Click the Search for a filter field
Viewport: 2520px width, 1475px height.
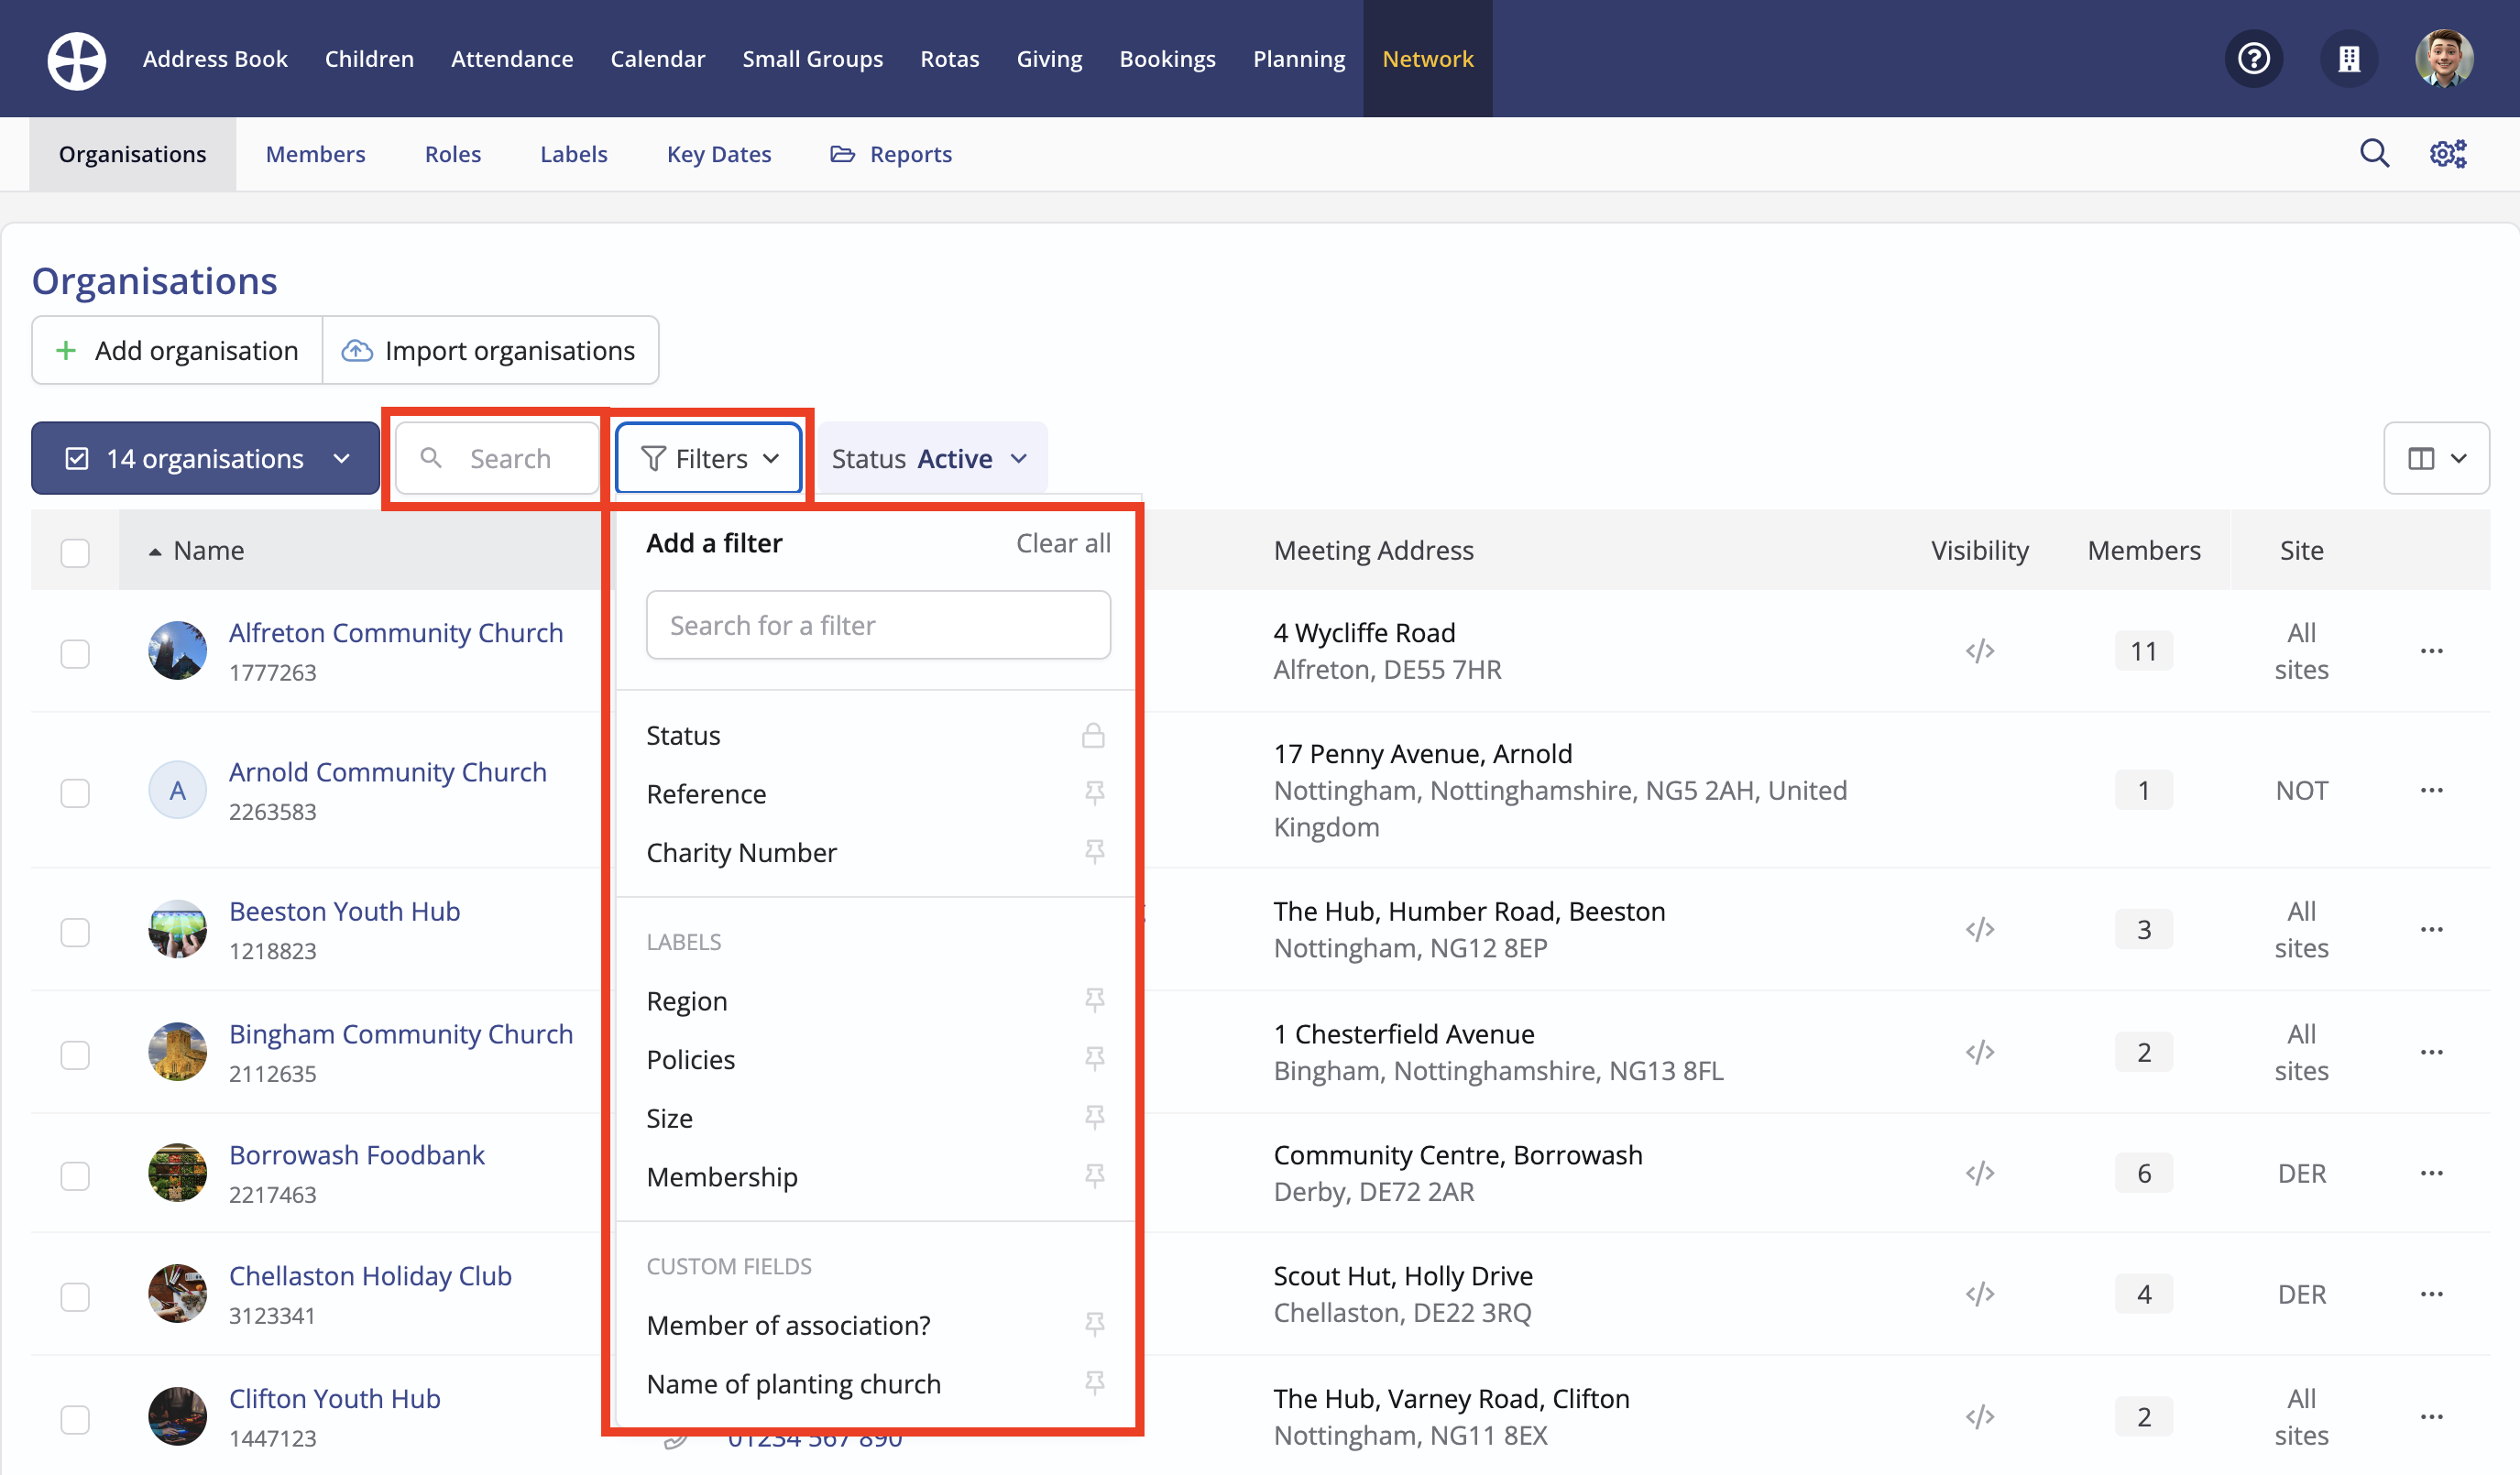click(x=877, y=625)
